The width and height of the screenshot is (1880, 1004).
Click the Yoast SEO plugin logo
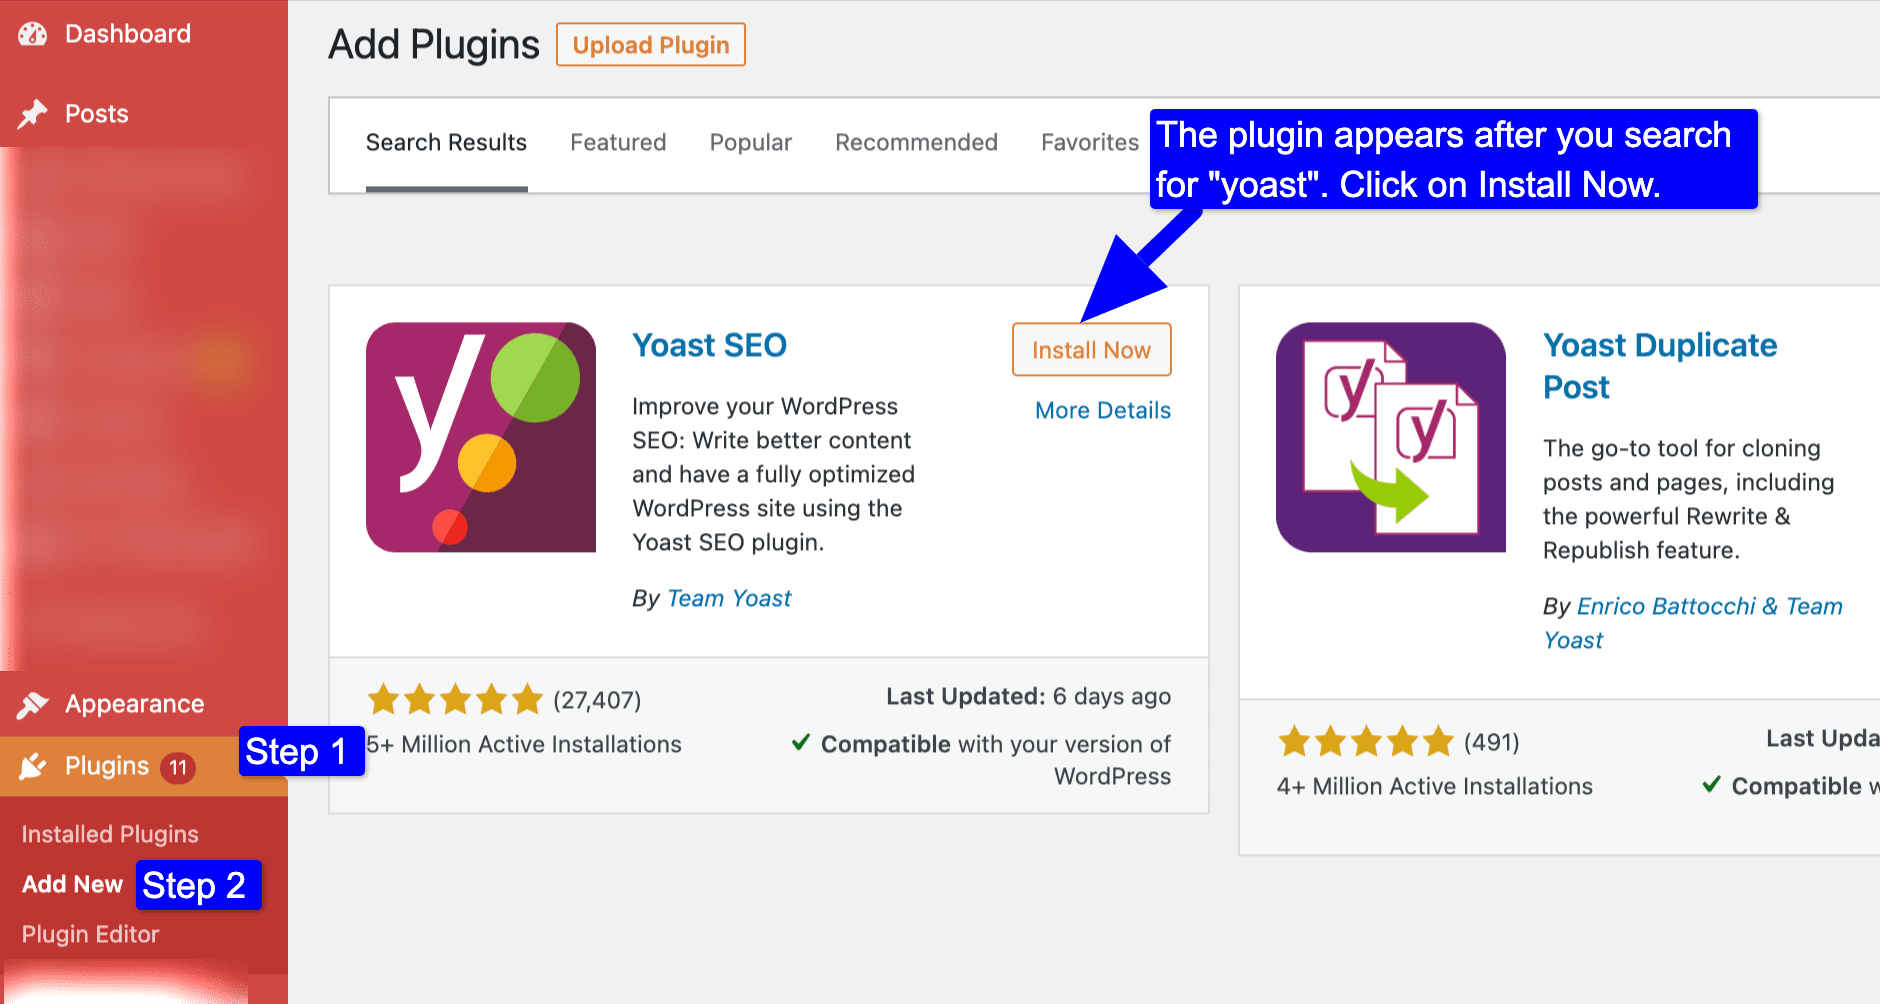481,437
